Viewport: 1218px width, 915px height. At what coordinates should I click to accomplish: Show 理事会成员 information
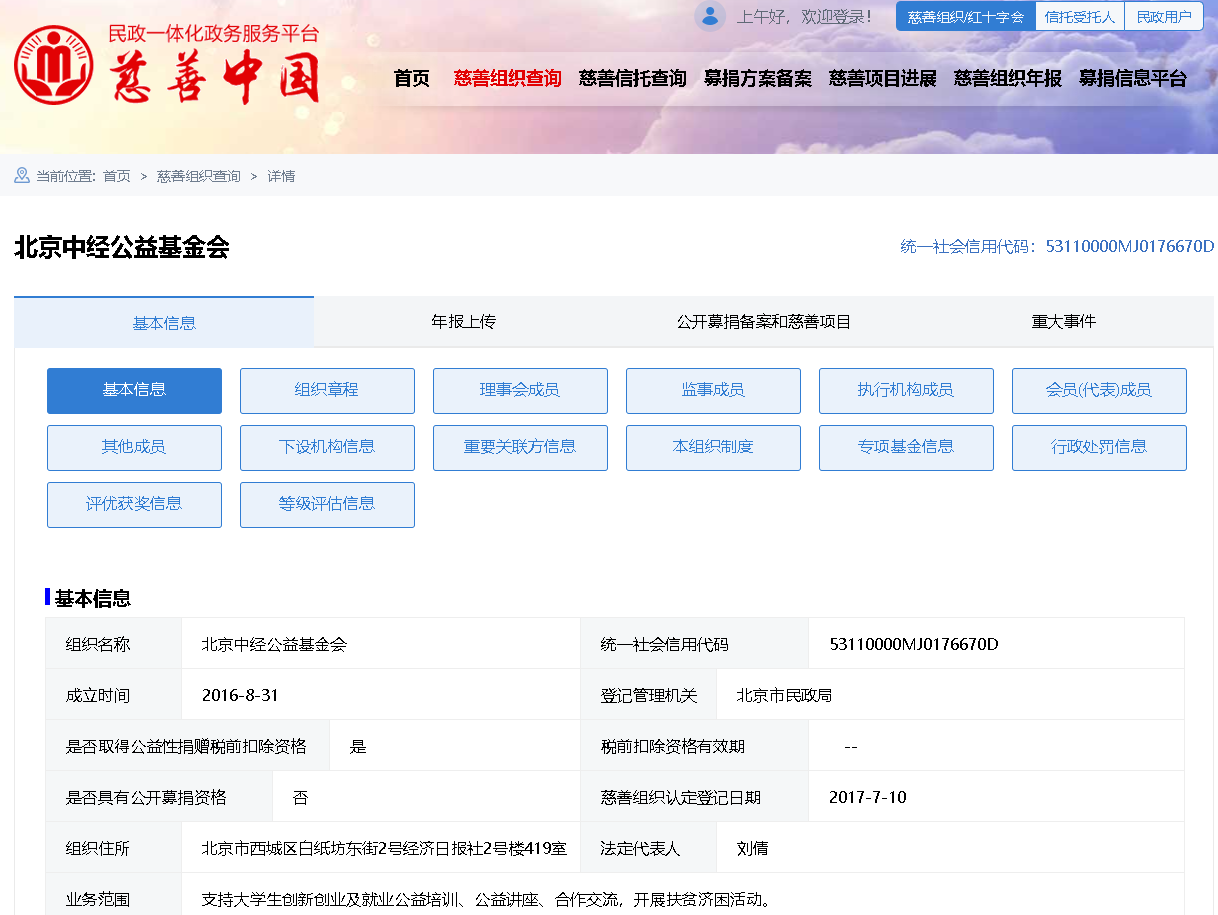[520, 390]
